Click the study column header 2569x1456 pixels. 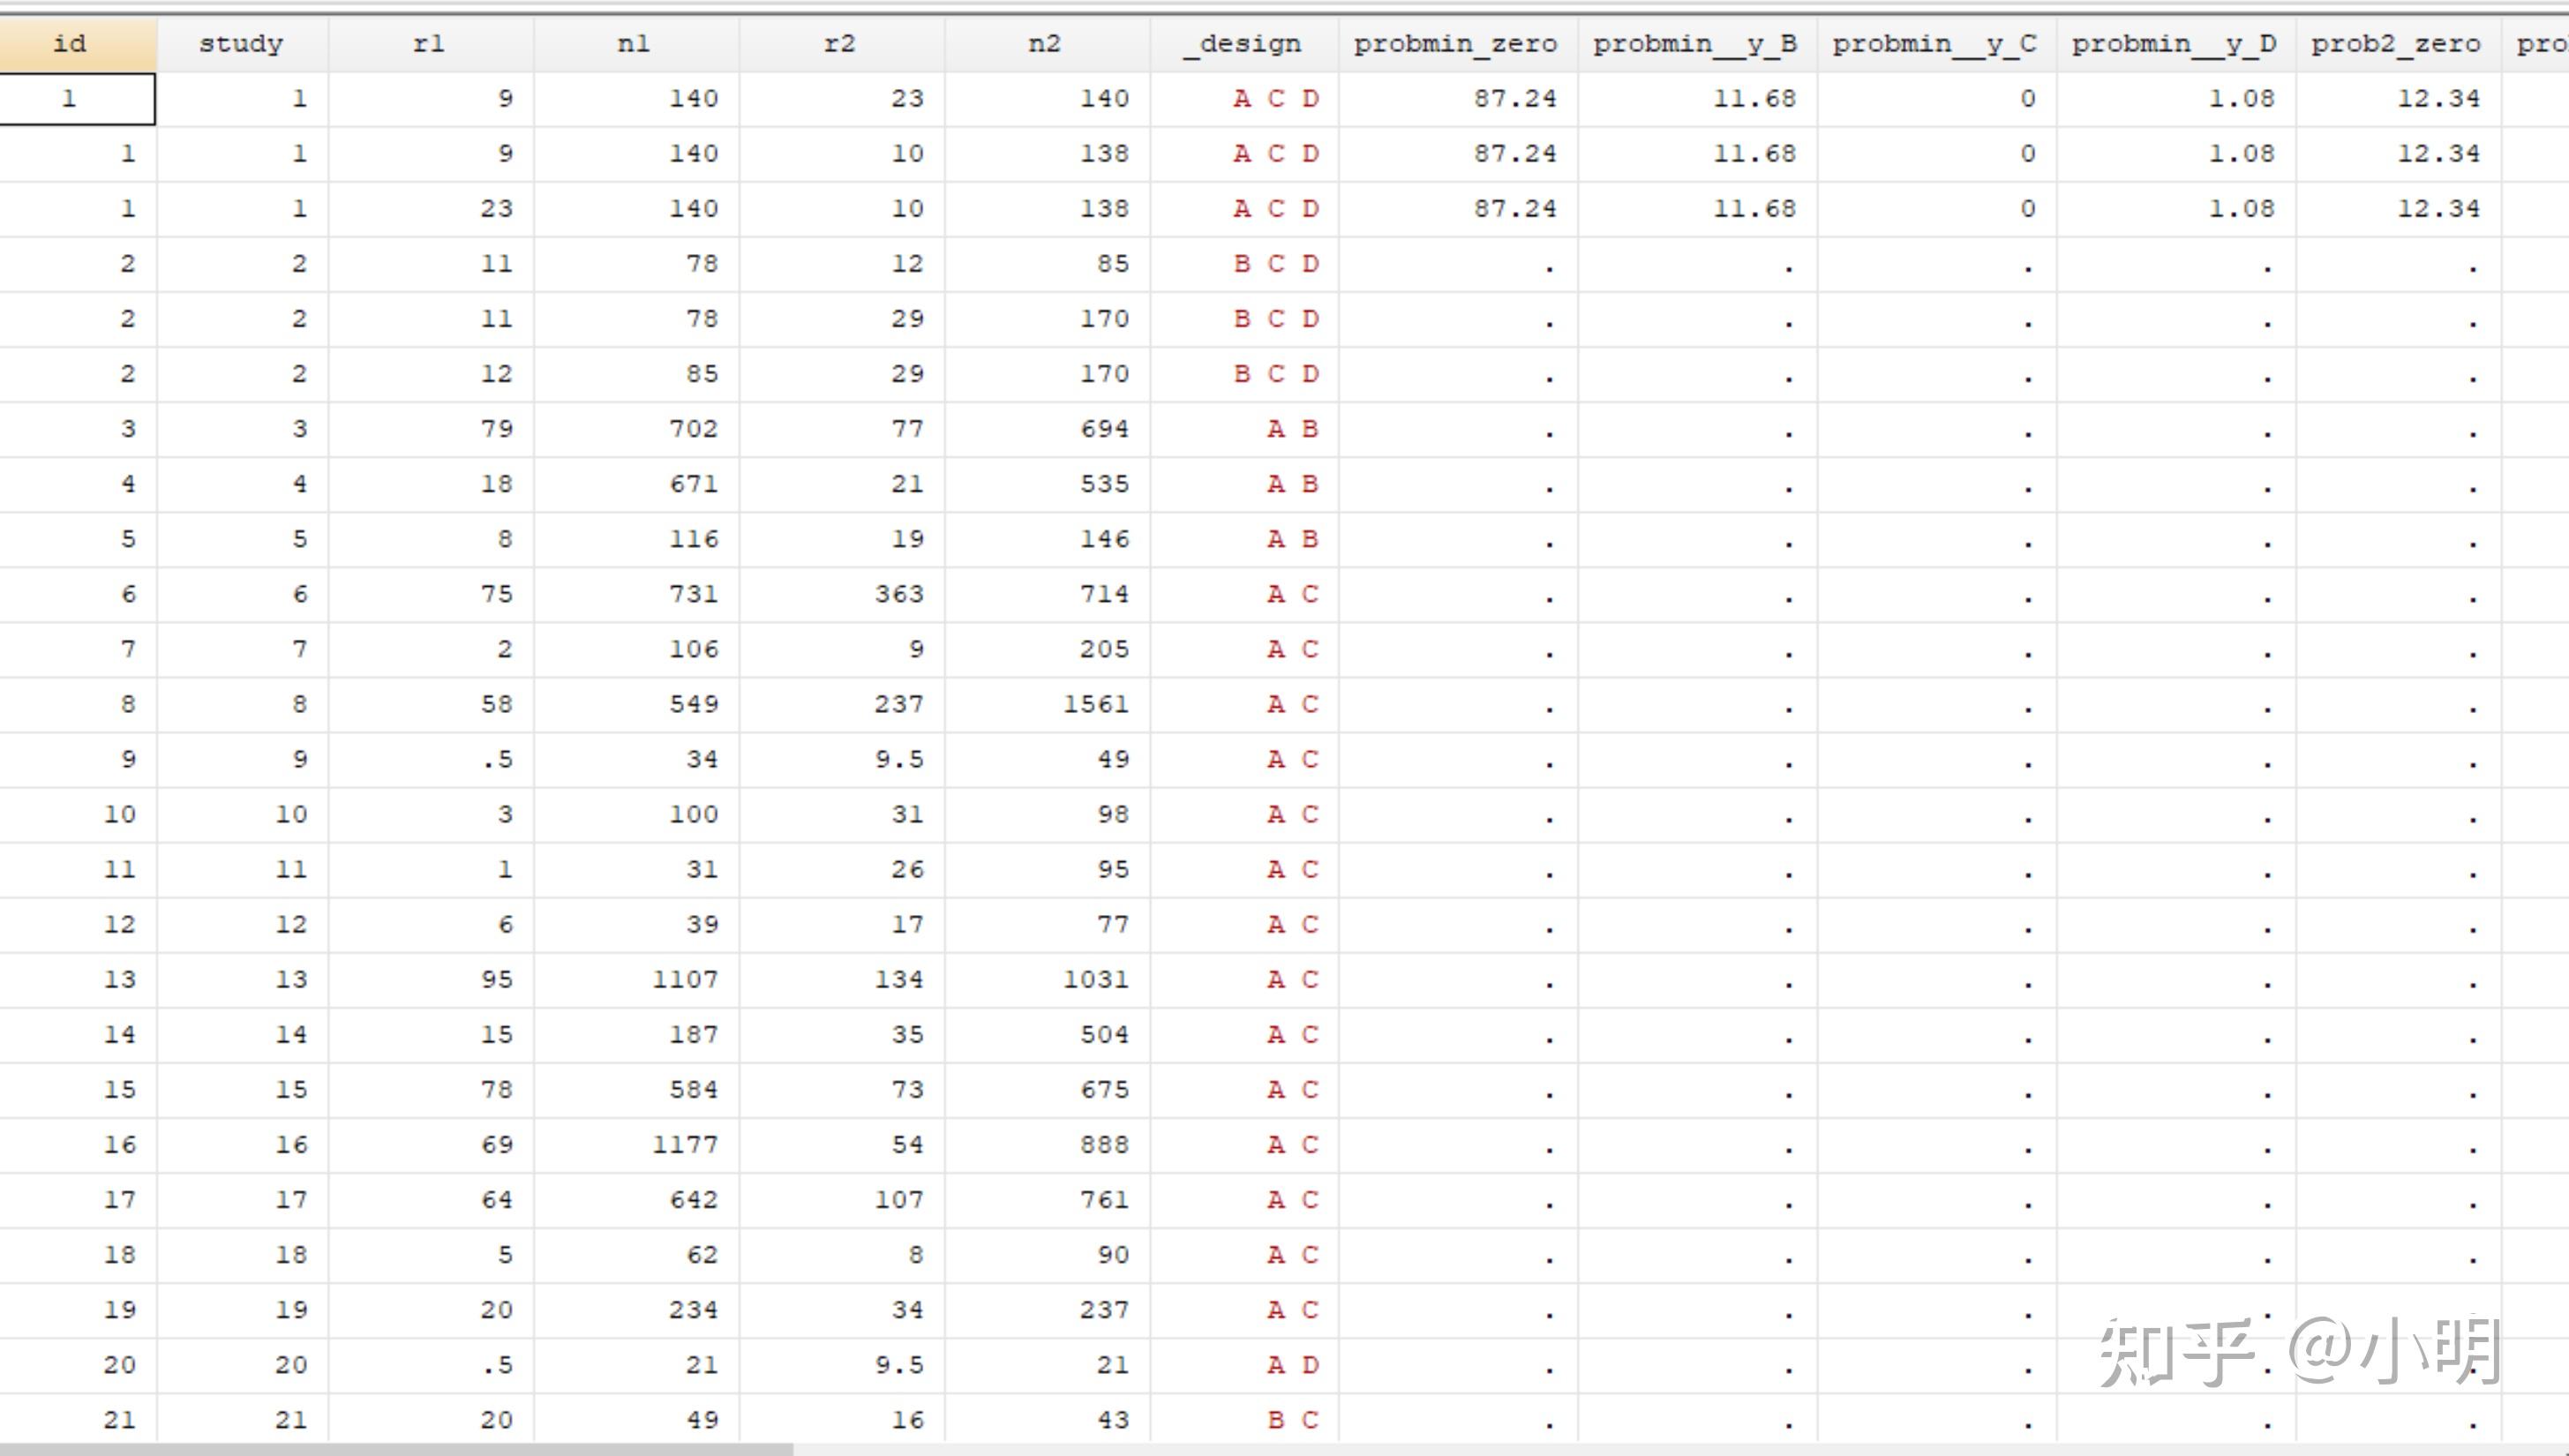tap(241, 44)
